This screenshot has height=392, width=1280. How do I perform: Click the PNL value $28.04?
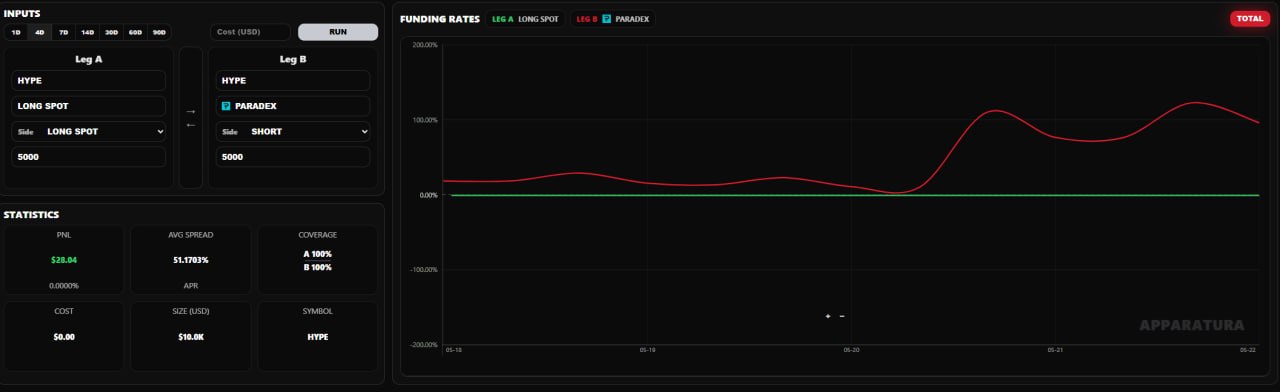tap(64, 260)
